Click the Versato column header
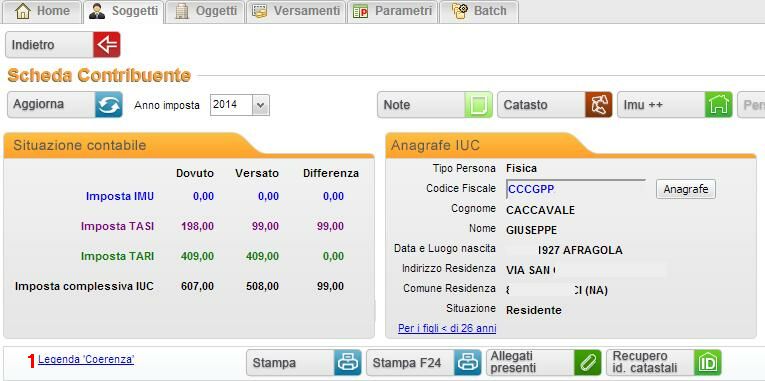Image resolution: width=765 pixels, height=381 pixels. (x=257, y=173)
